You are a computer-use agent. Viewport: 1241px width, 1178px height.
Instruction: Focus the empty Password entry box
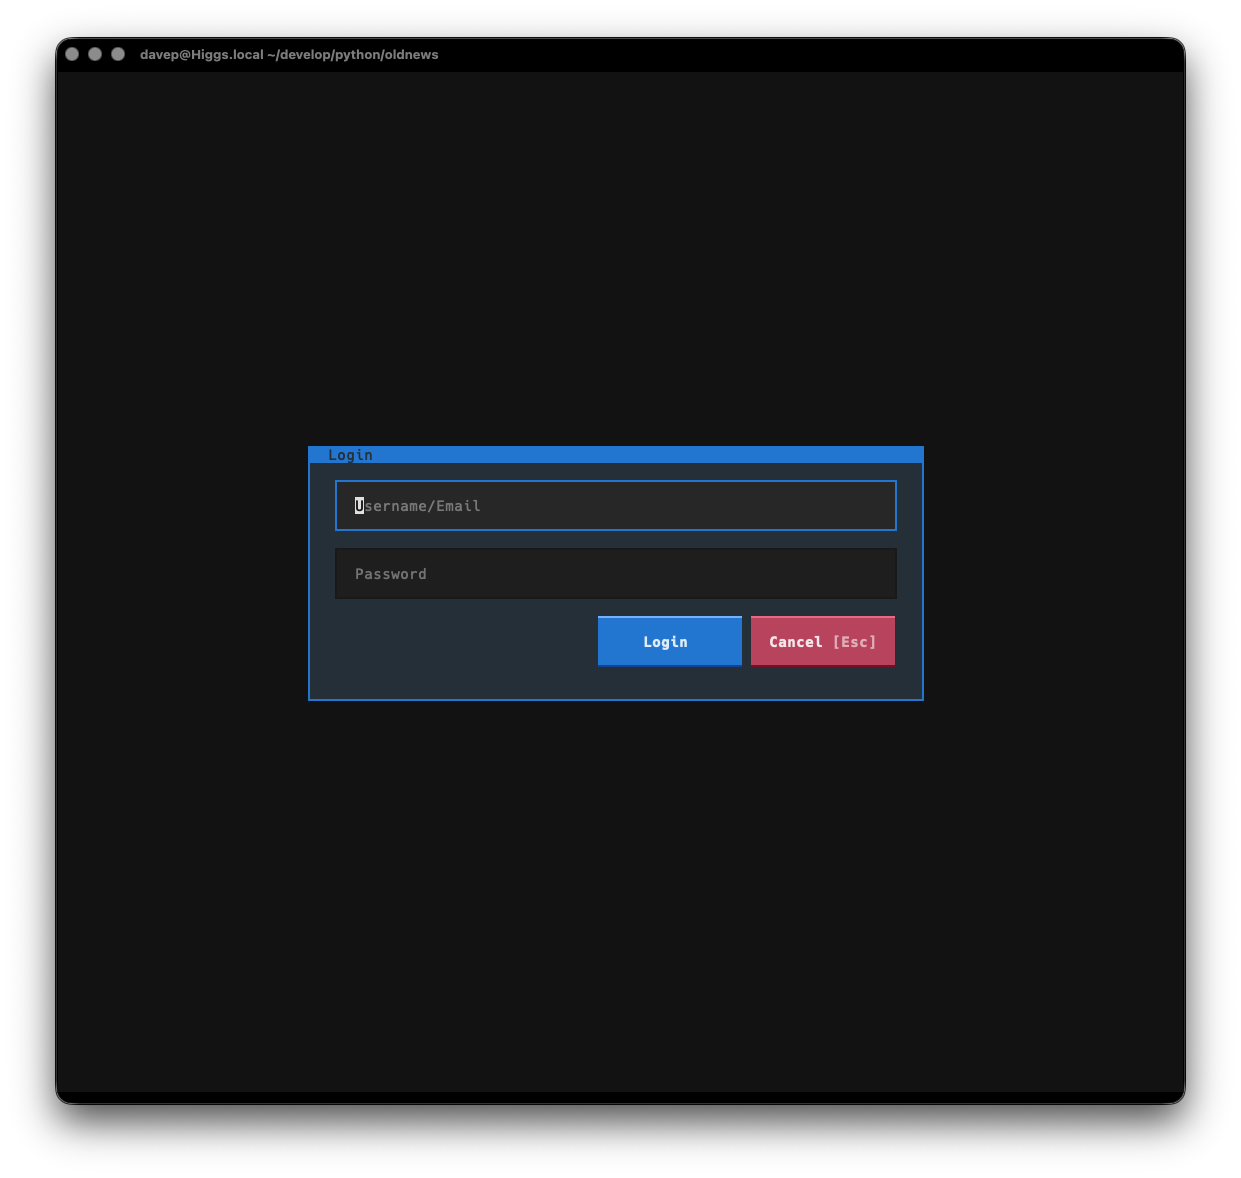(x=615, y=573)
